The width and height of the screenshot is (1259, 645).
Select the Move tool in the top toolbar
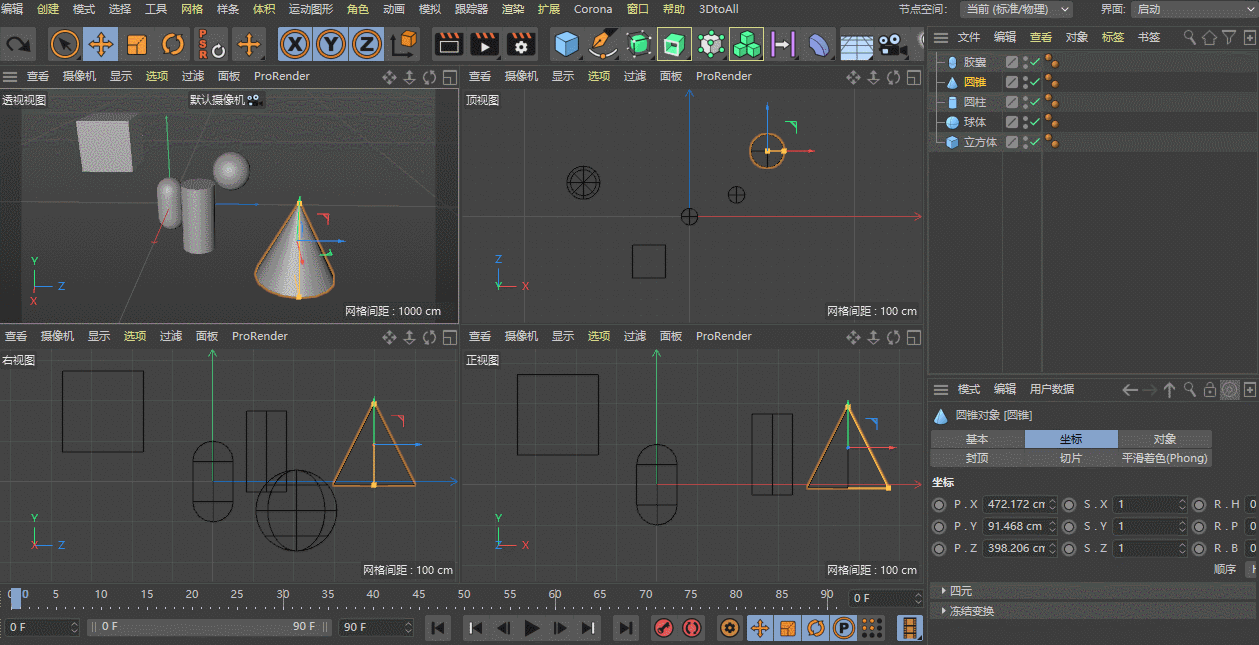click(101, 44)
